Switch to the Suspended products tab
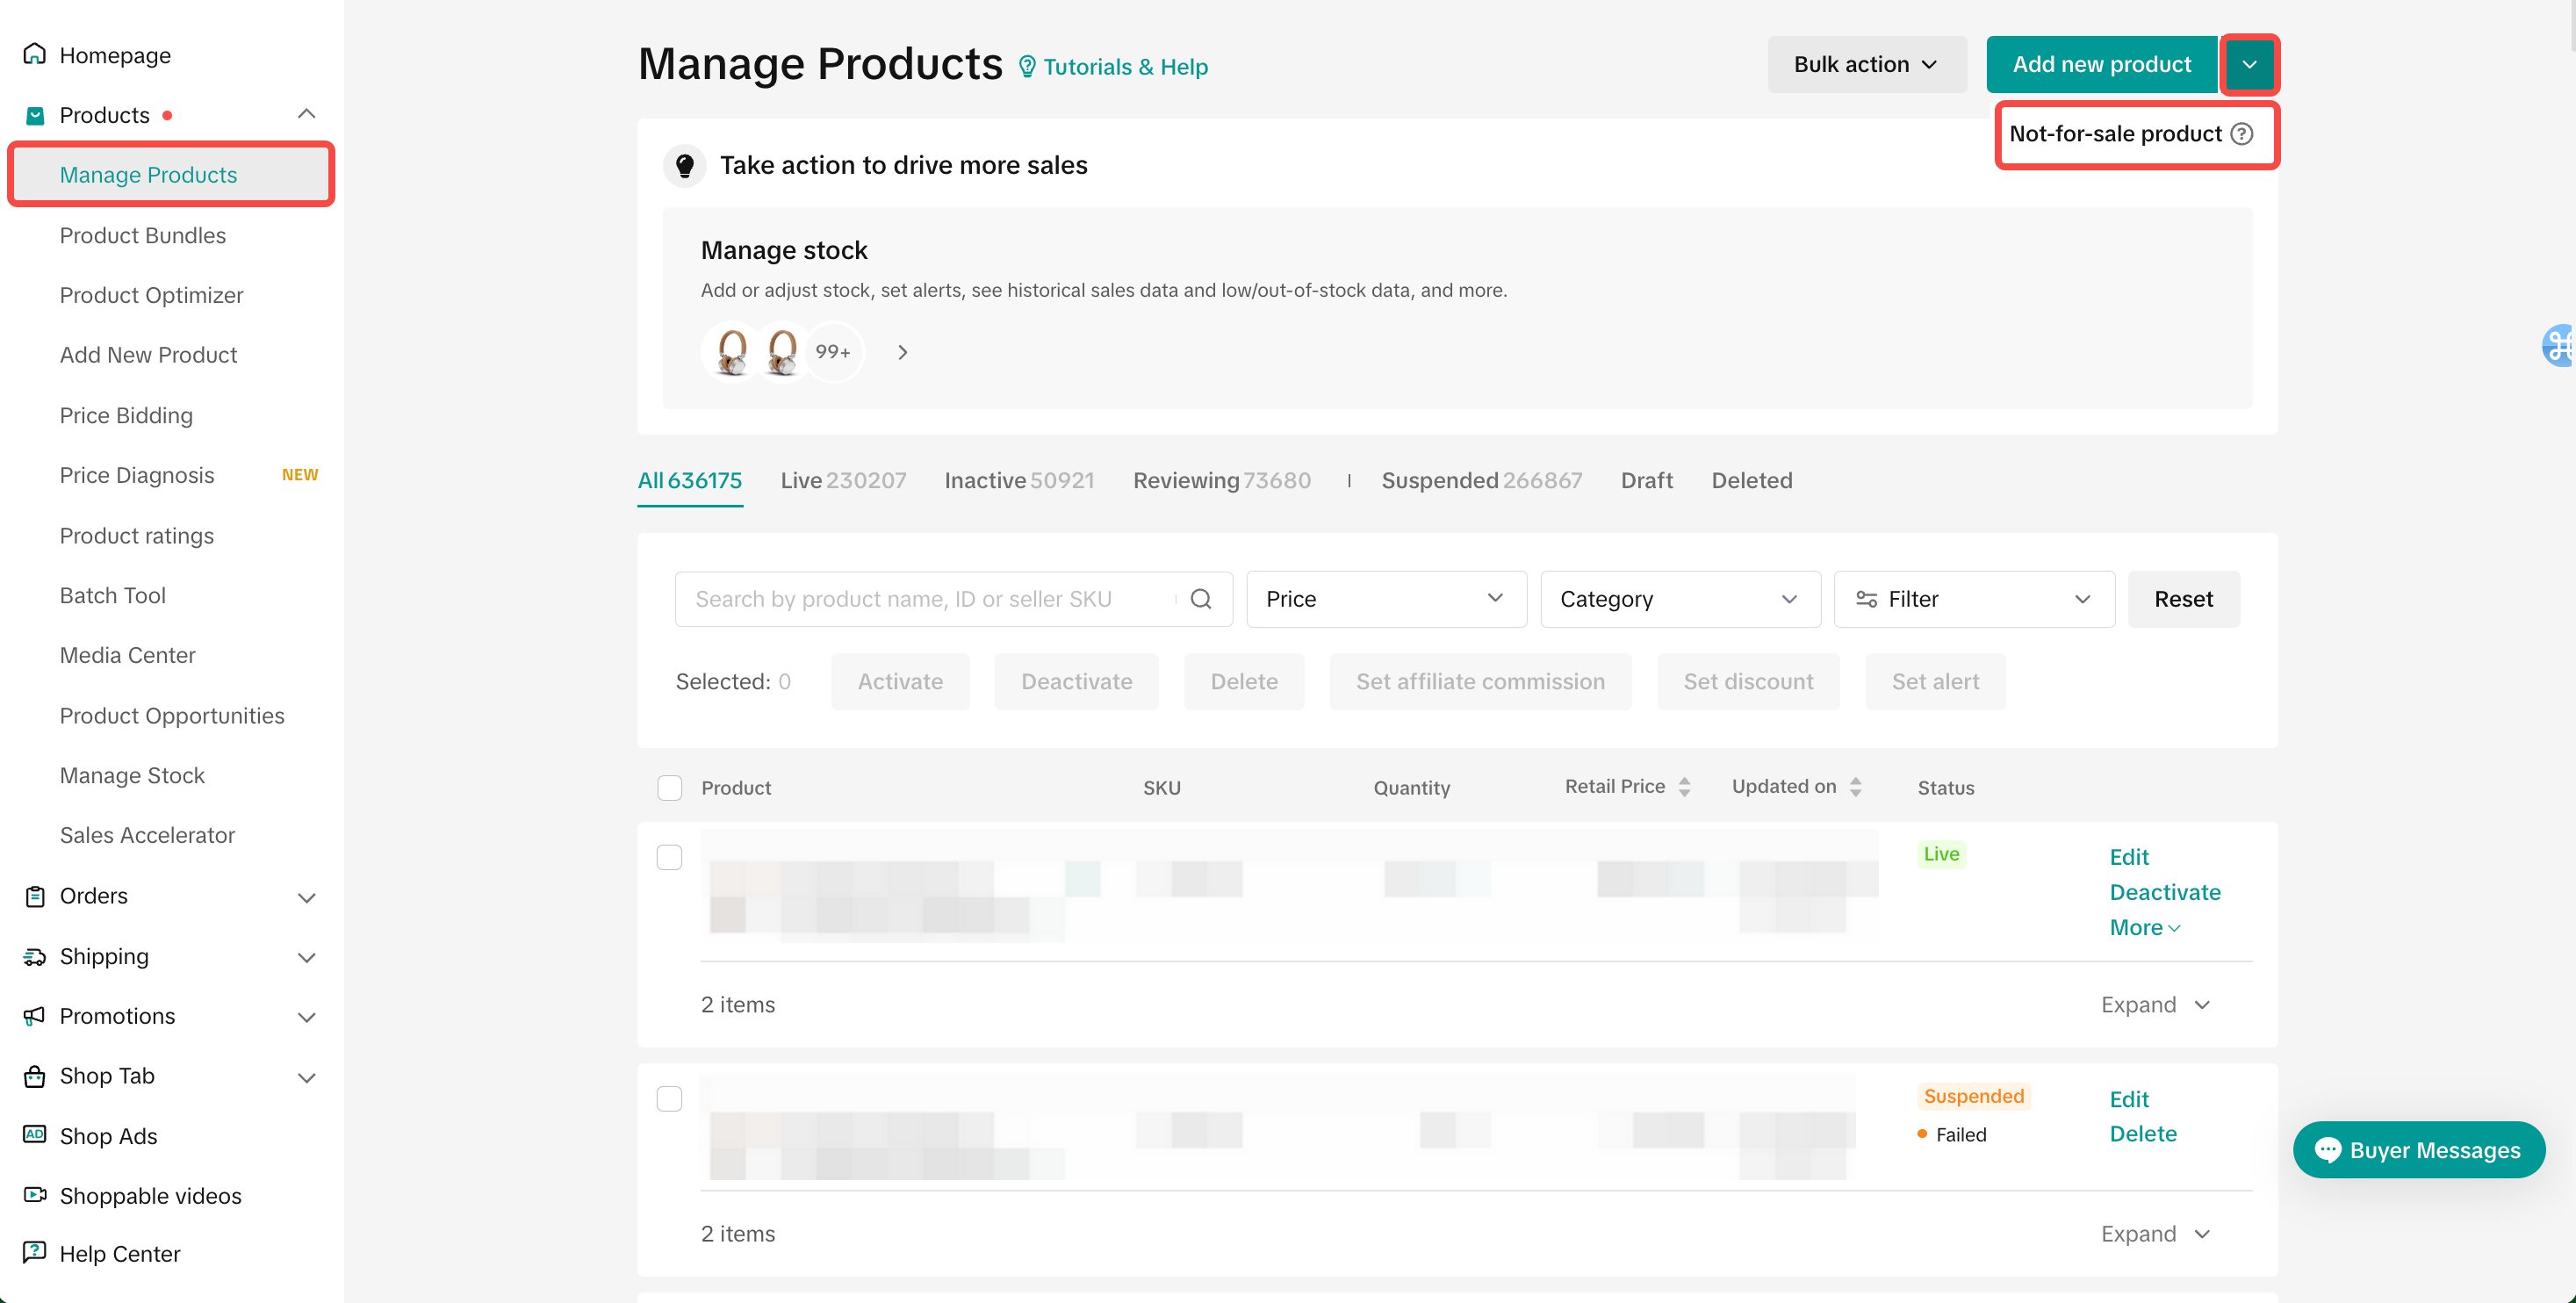Viewport: 2576px width, 1303px height. (1481, 480)
